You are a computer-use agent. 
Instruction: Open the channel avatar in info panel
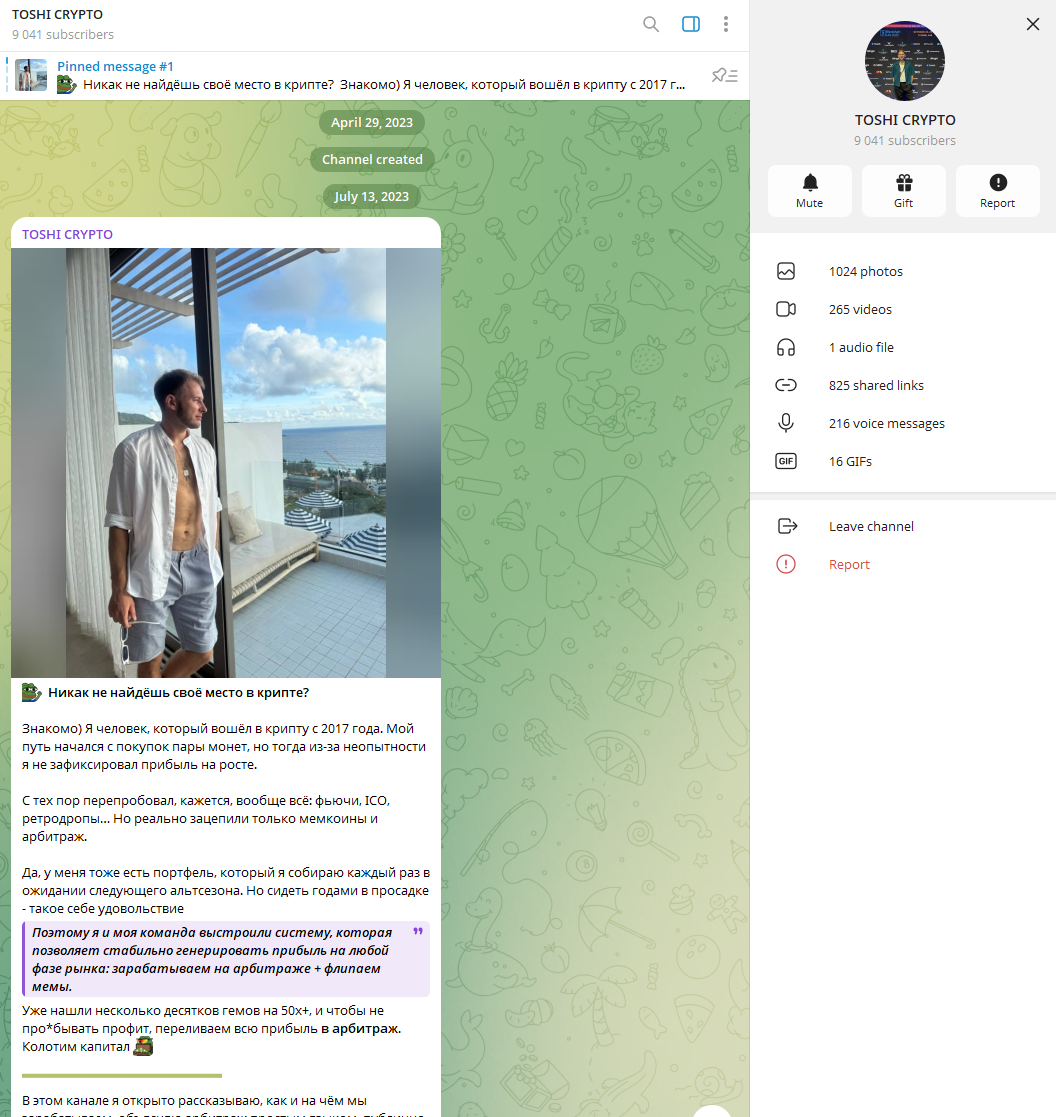(x=904, y=62)
